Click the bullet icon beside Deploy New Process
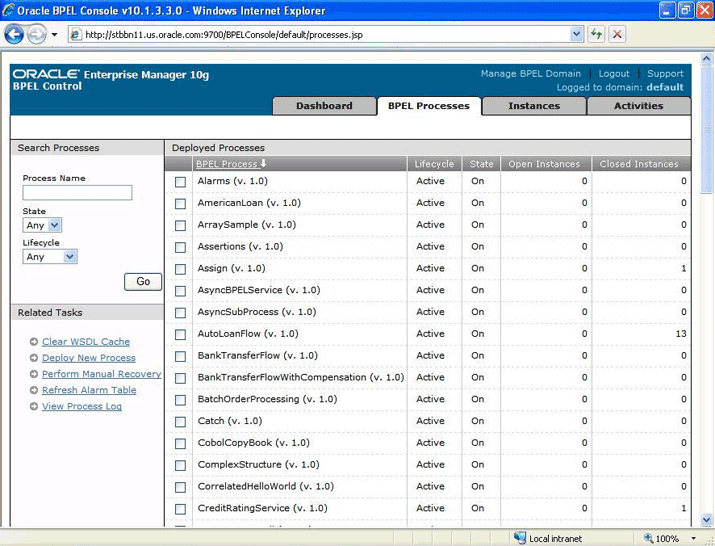715x546 pixels. coord(34,358)
